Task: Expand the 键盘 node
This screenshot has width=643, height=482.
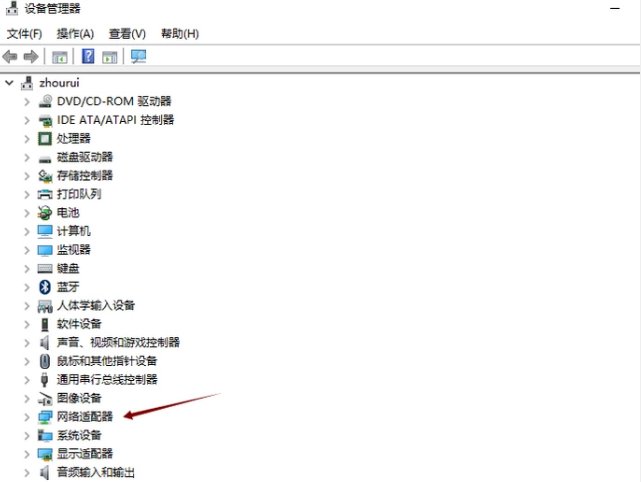Action: (27, 269)
